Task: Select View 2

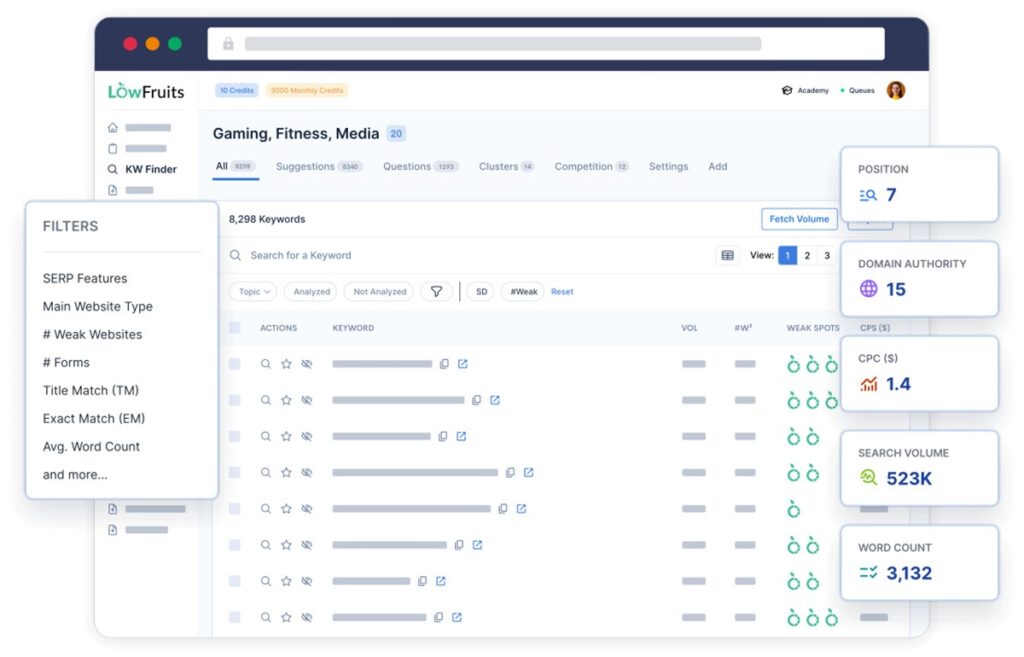Action: pos(807,255)
